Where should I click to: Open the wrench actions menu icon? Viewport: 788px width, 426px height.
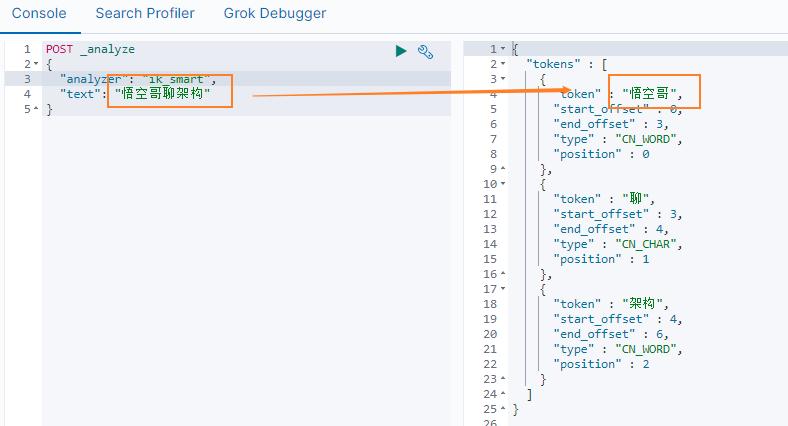click(x=424, y=51)
